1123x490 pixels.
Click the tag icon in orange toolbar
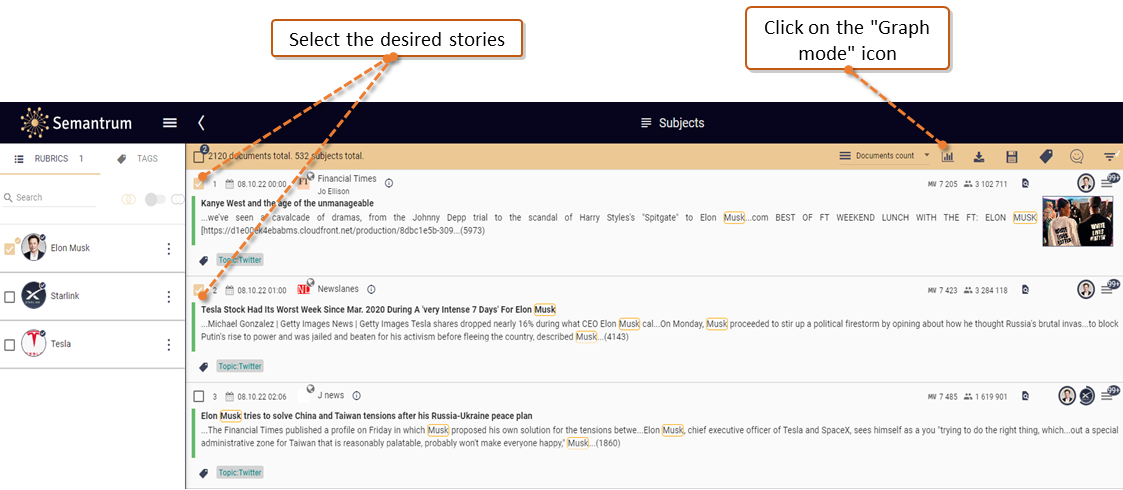[1046, 156]
